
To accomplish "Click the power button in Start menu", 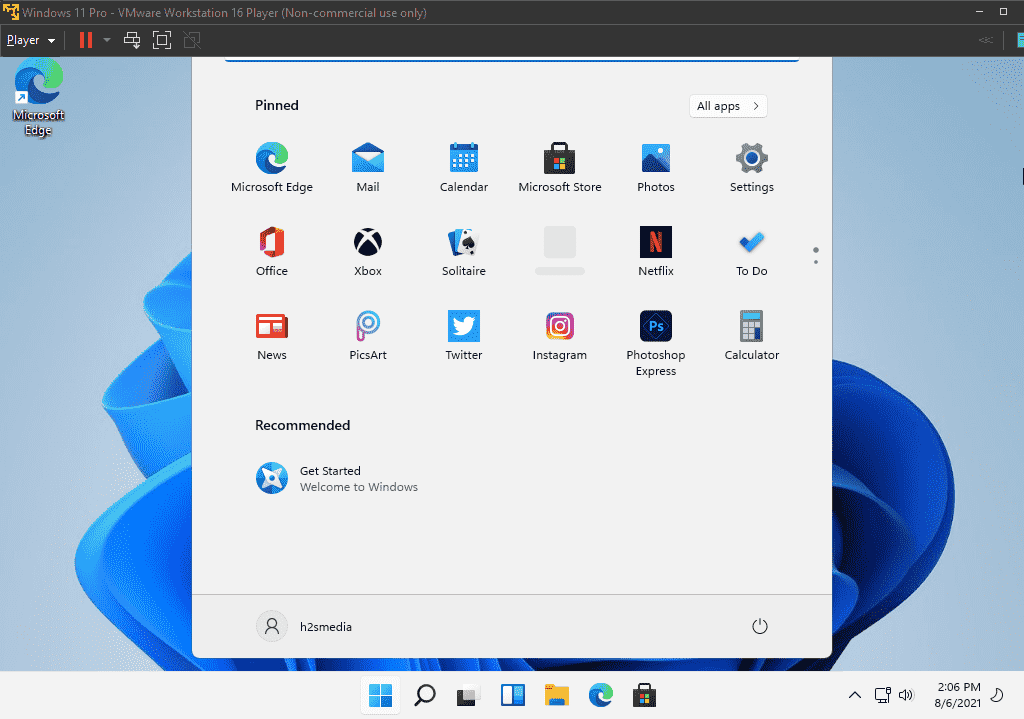I will pos(760,626).
